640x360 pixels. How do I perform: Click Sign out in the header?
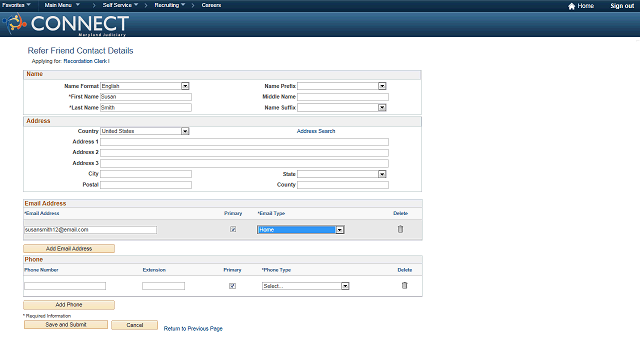(x=622, y=6)
